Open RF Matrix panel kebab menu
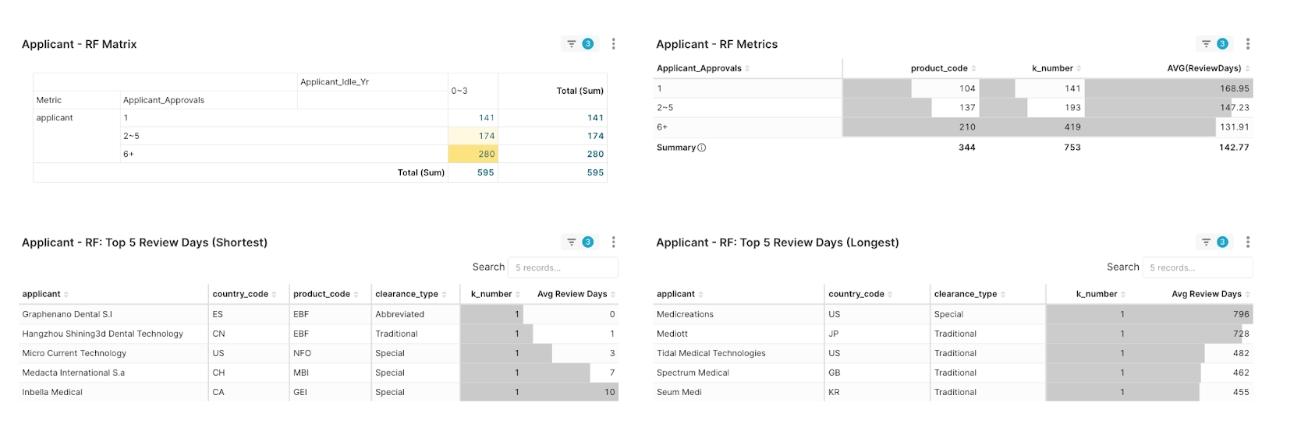Viewport: 1289px width, 436px height. coord(614,44)
